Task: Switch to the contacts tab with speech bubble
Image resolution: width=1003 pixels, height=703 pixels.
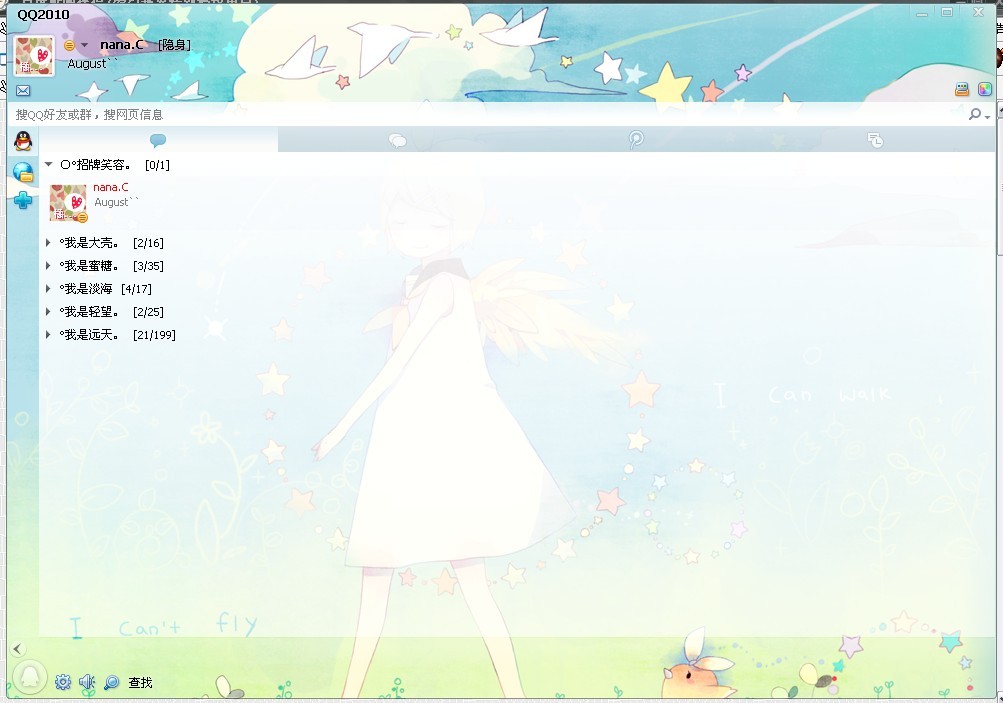Action: [x=158, y=139]
